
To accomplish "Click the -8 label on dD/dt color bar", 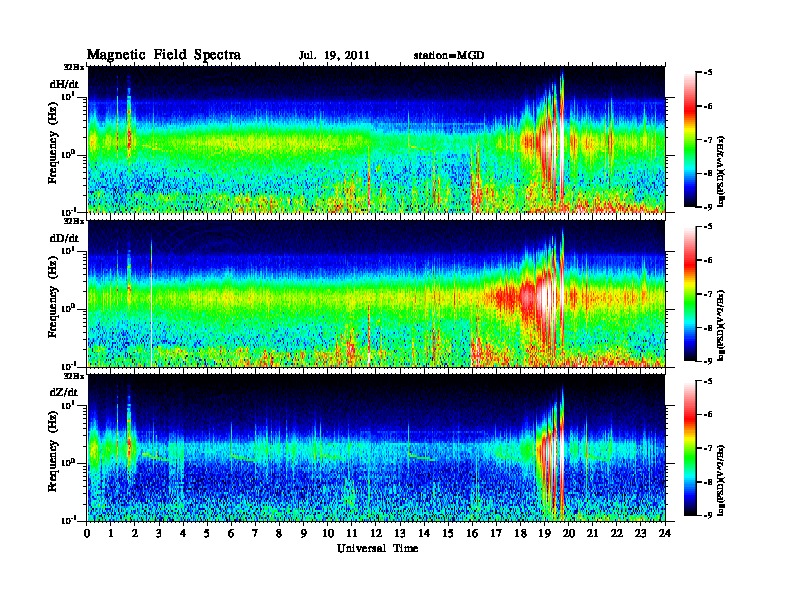I will [x=707, y=328].
